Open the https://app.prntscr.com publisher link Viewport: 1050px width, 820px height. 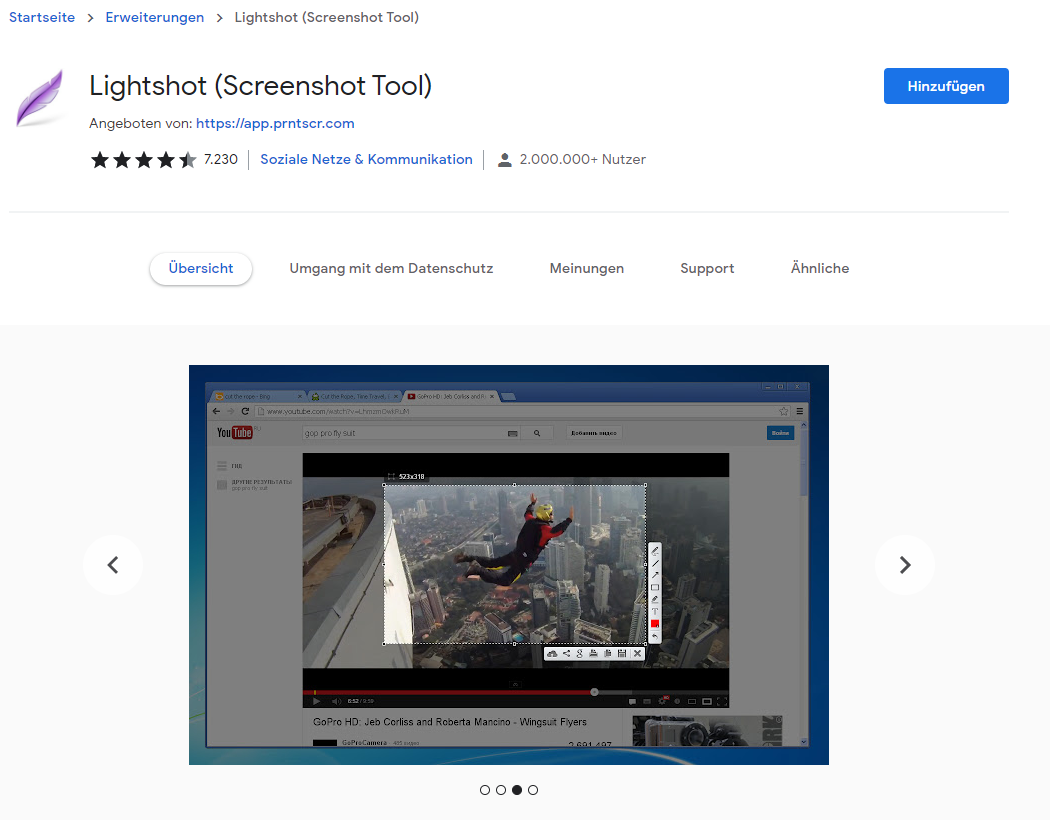coord(275,123)
